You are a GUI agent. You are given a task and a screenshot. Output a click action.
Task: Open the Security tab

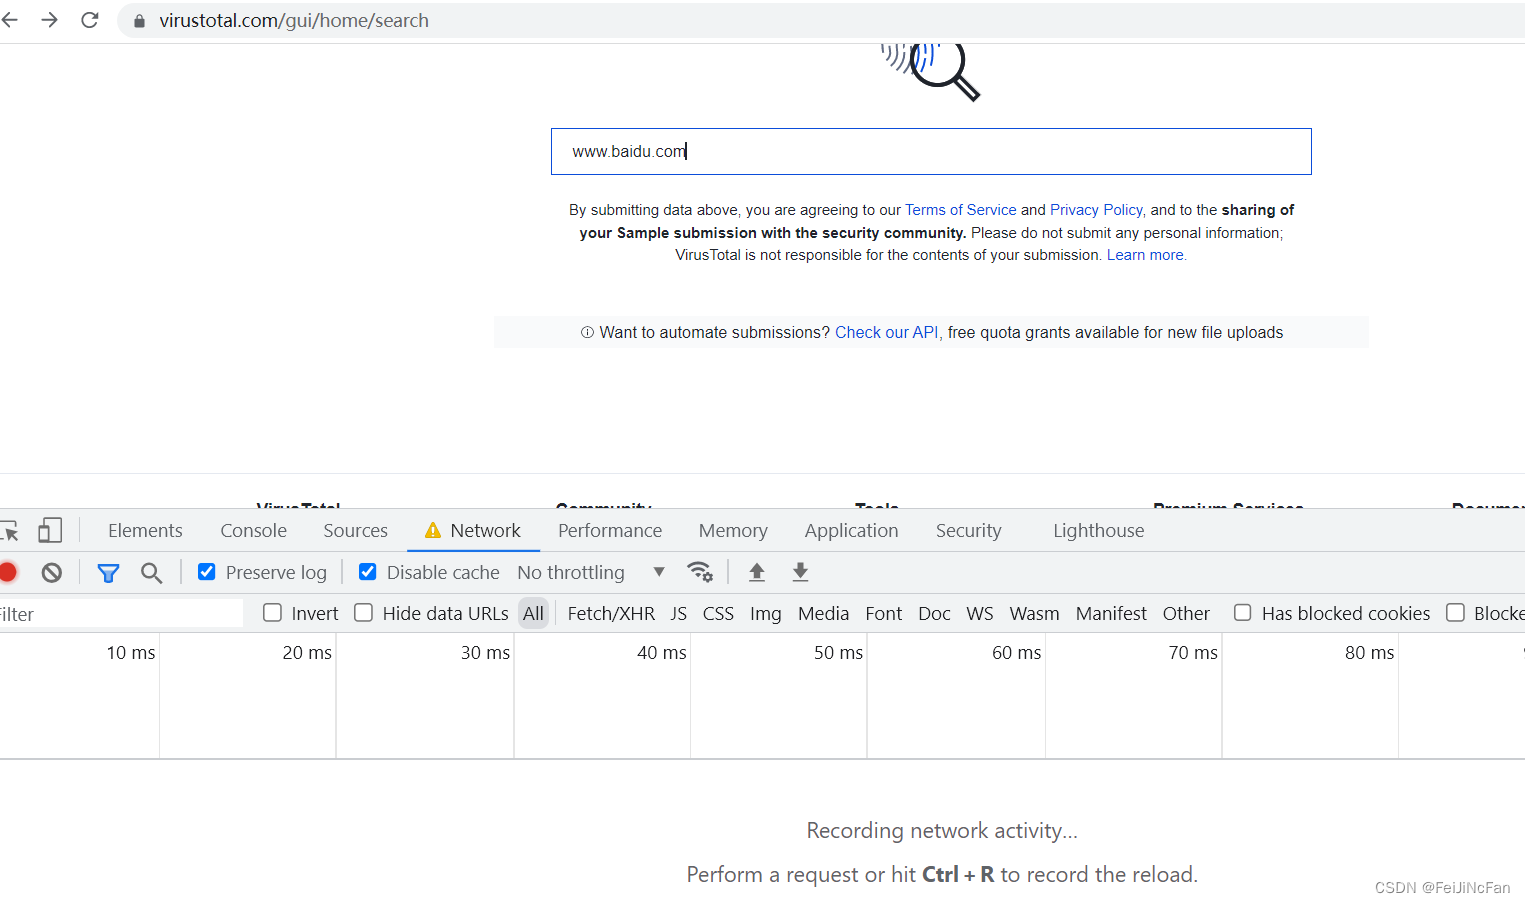[x=968, y=530]
